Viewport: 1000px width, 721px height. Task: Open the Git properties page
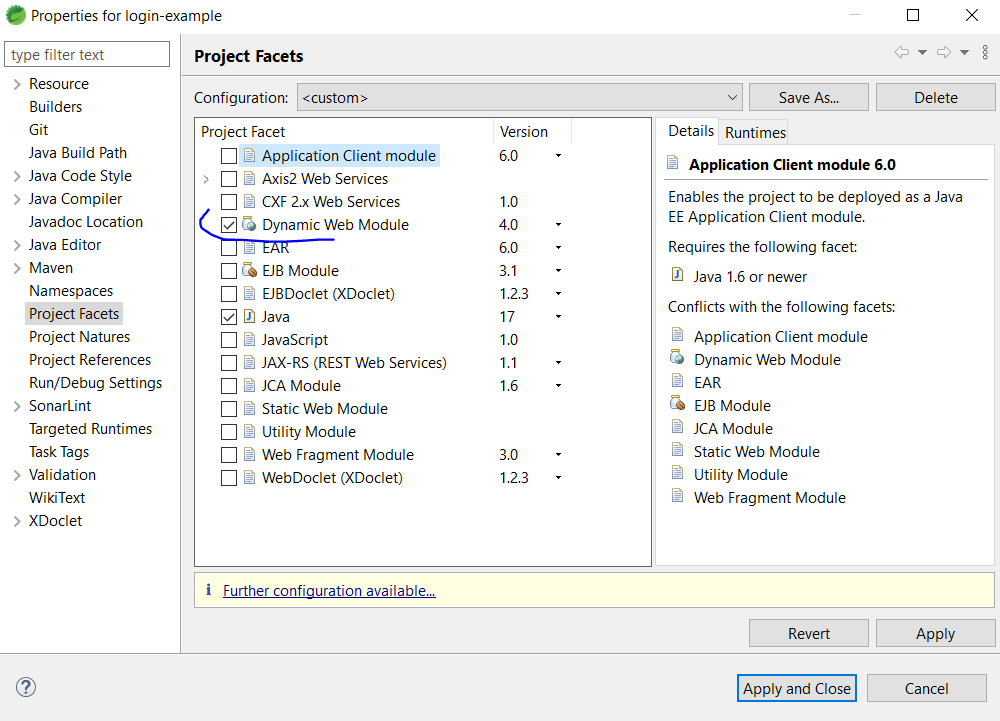click(x=38, y=130)
